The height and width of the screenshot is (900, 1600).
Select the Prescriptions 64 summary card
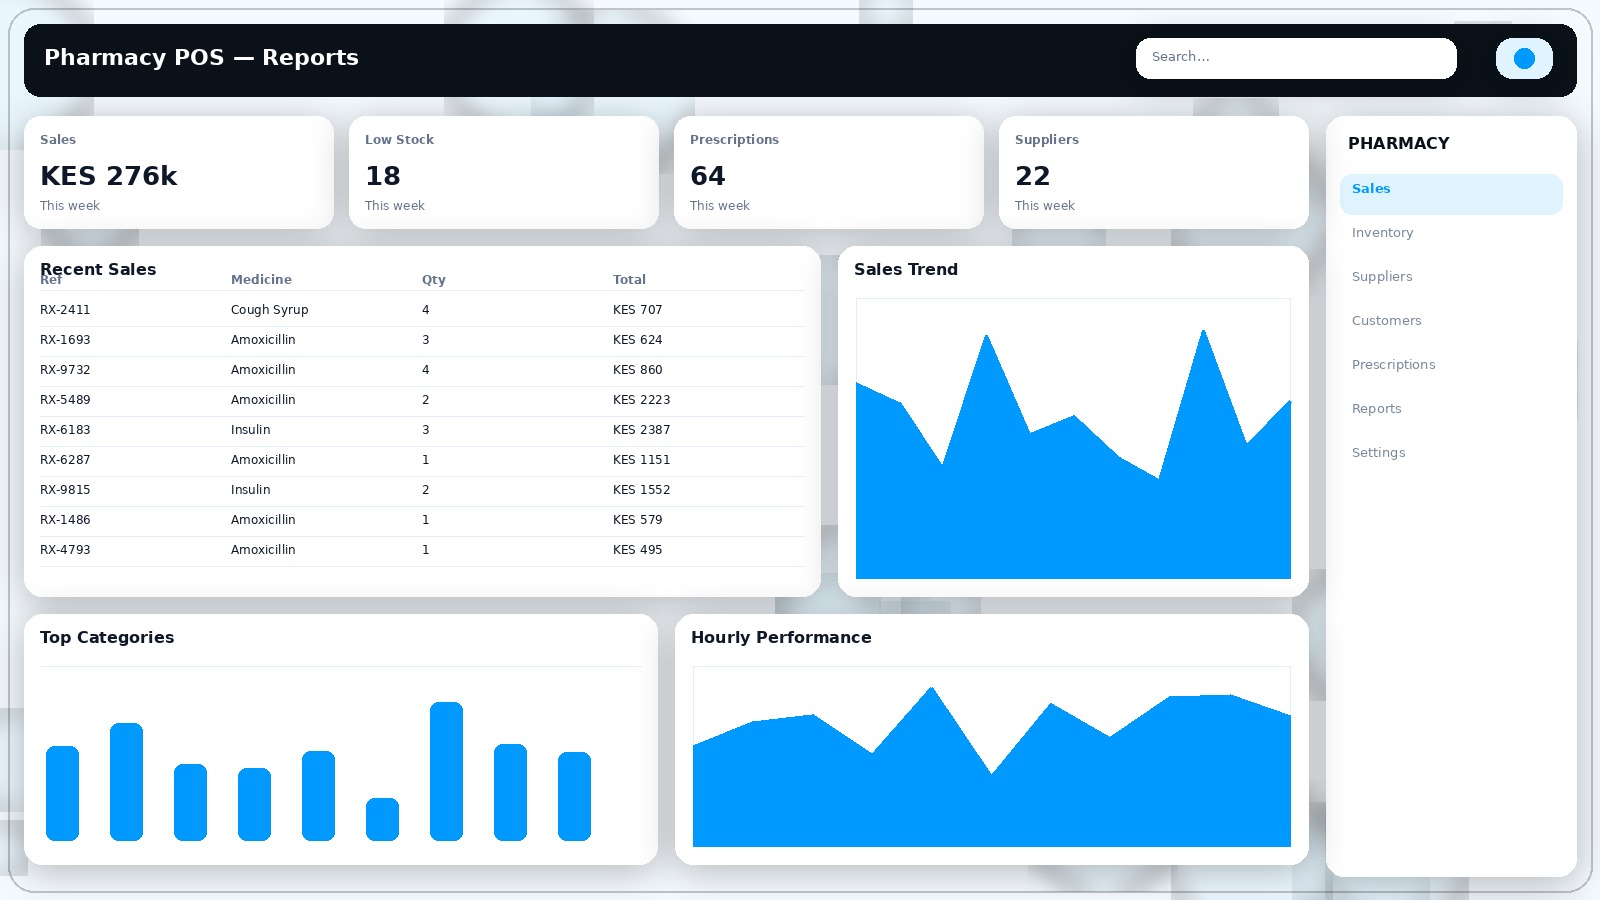[x=829, y=172]
